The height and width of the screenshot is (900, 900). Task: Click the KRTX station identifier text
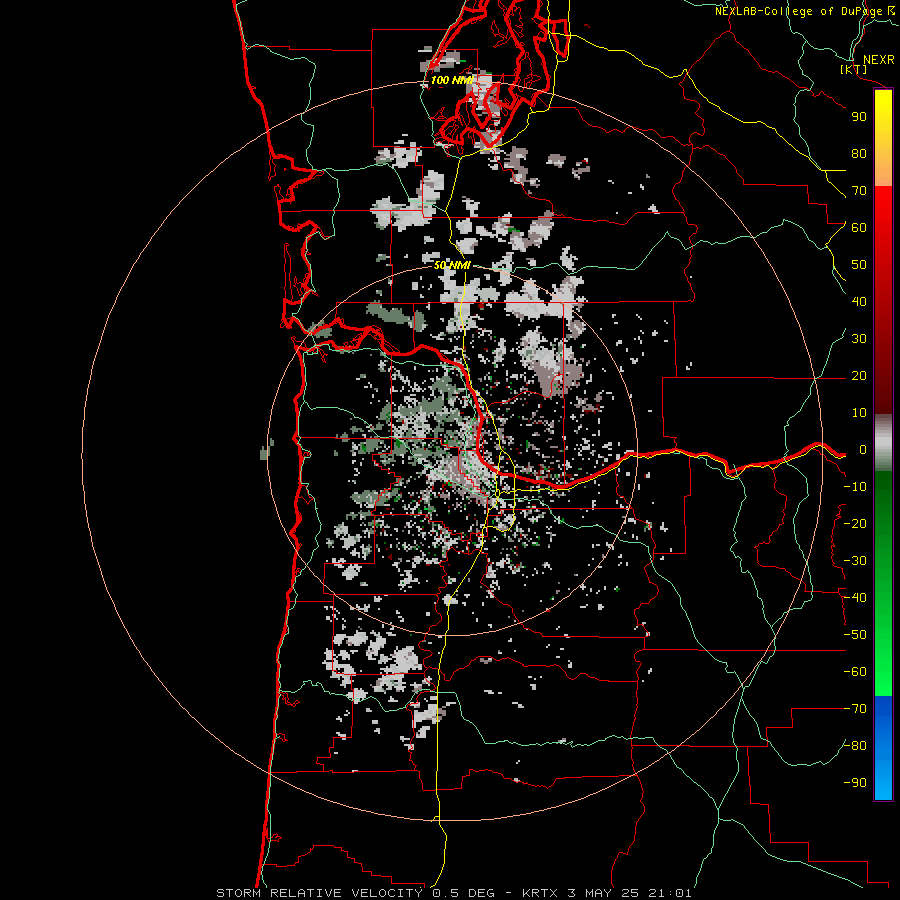(x=540, y=893)
